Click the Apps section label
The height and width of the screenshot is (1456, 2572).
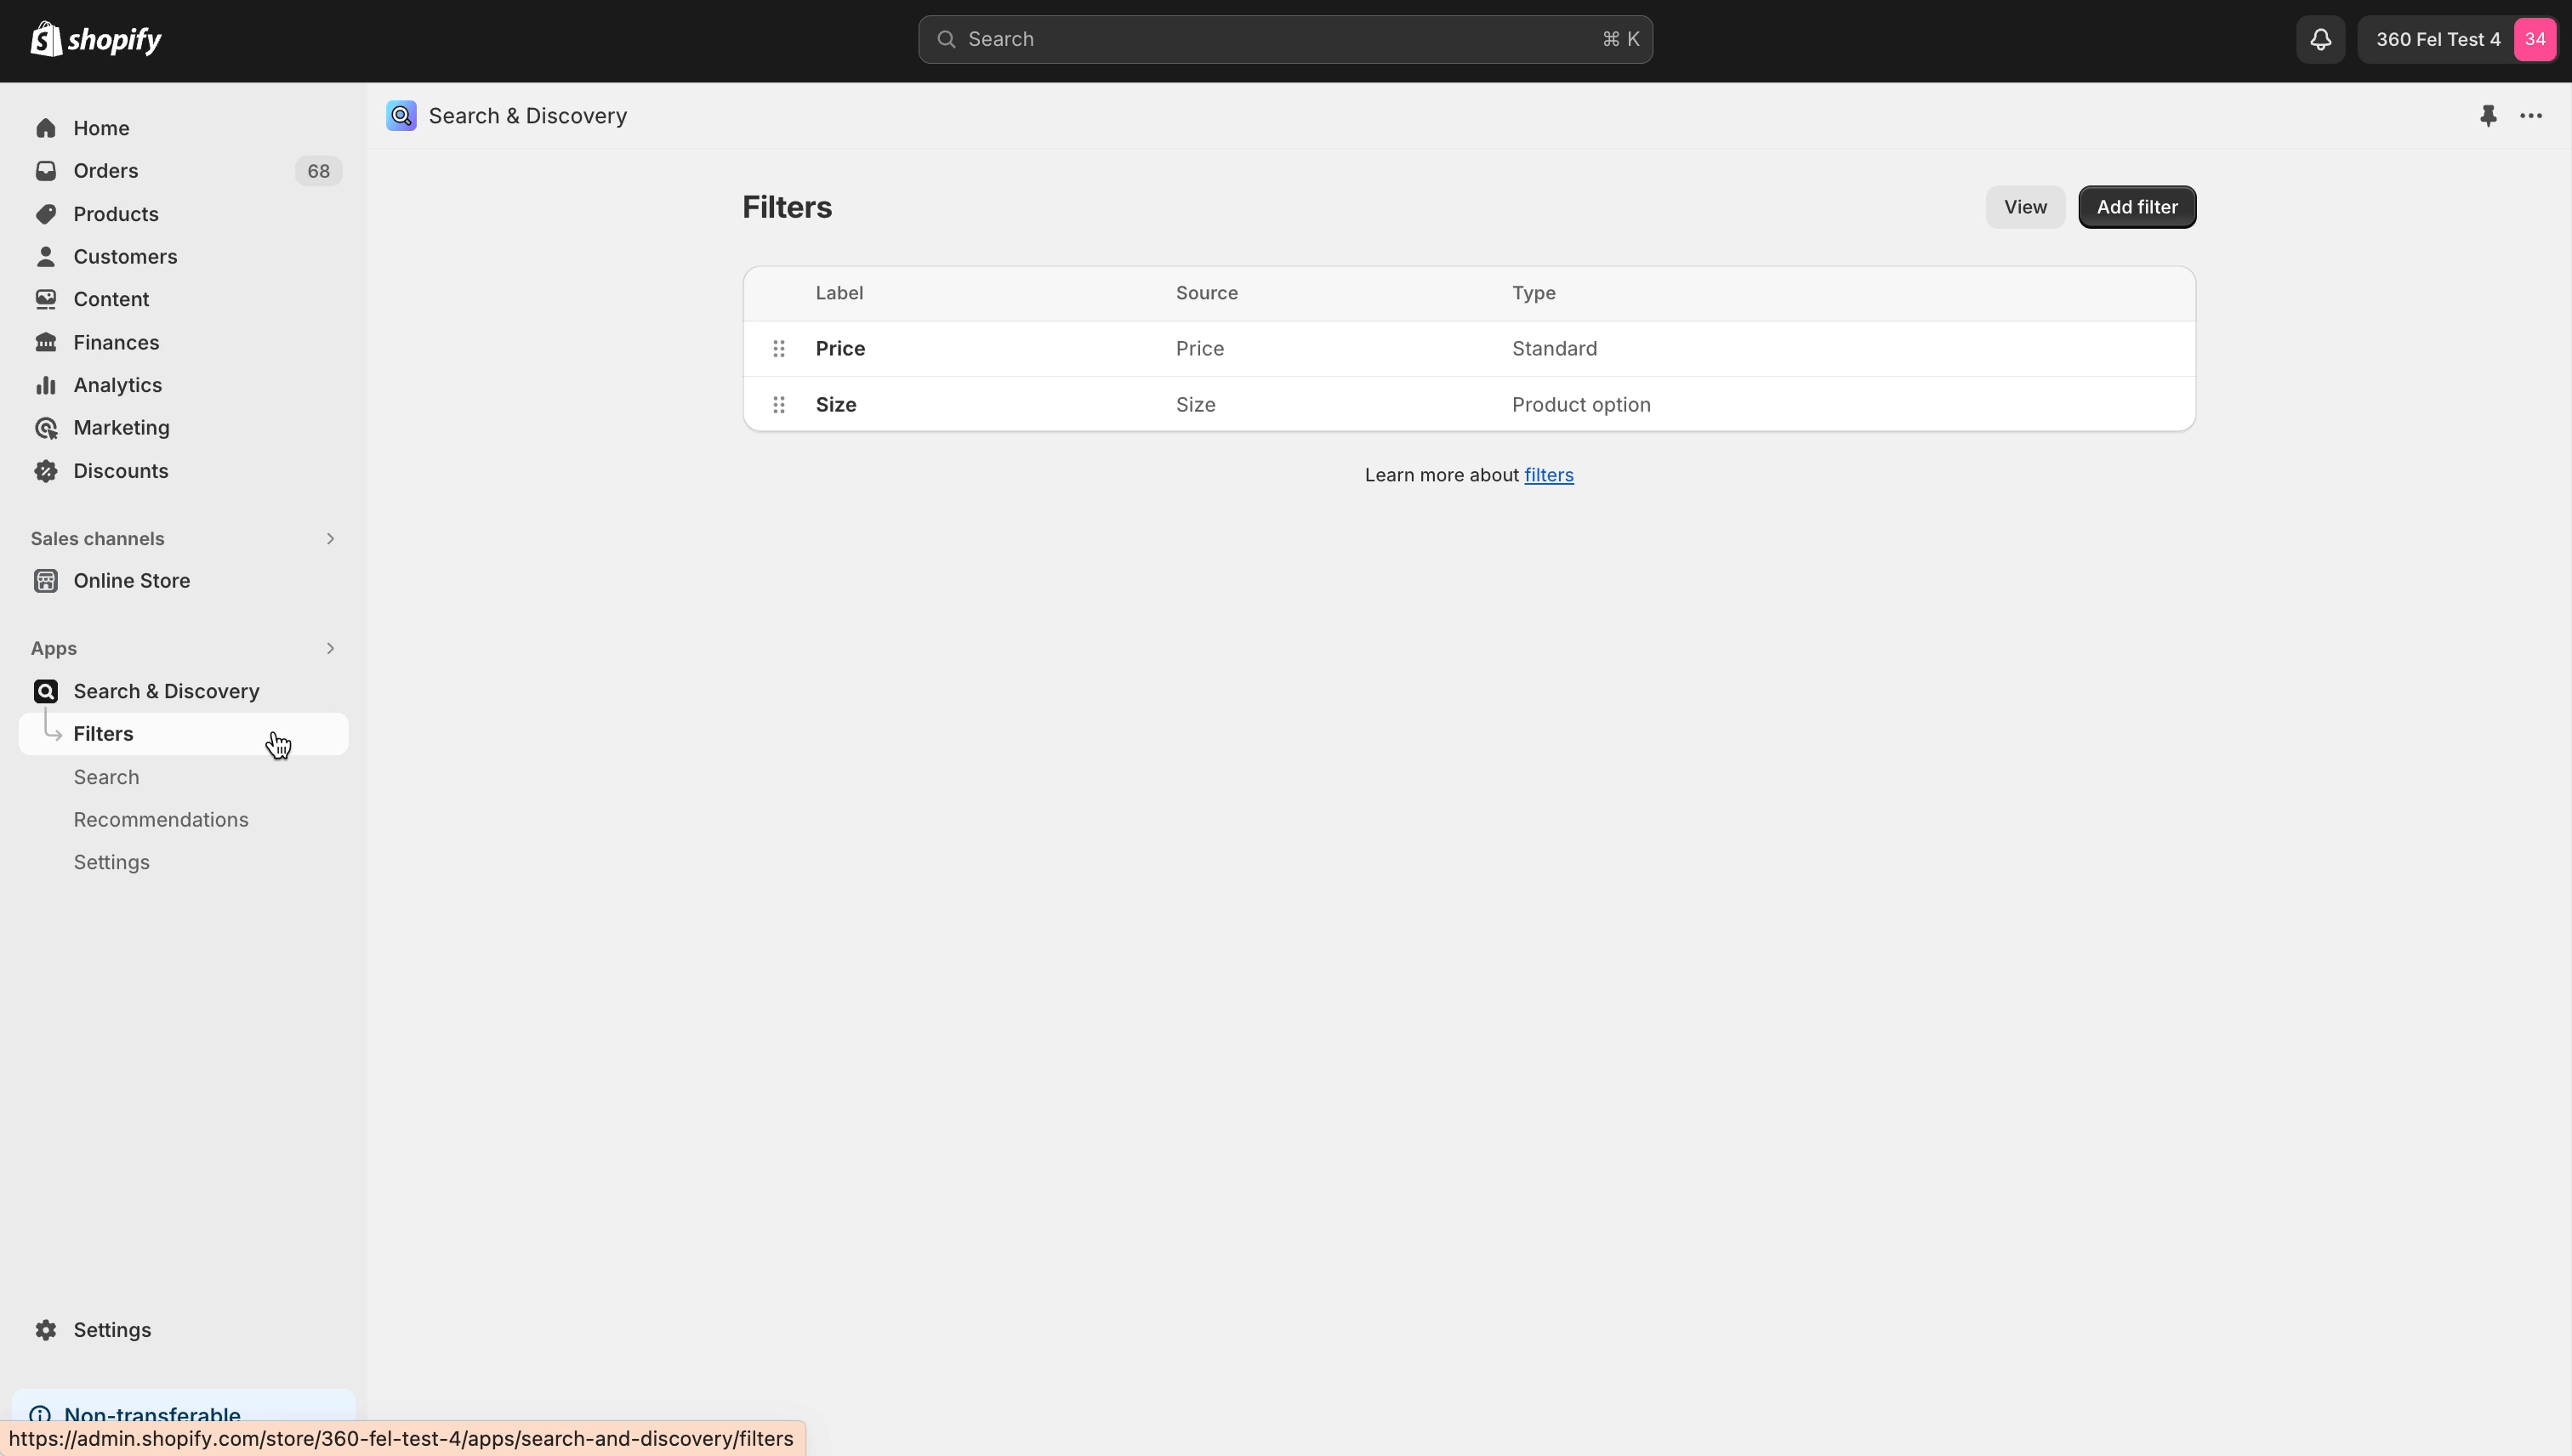[x=54, y=648]
